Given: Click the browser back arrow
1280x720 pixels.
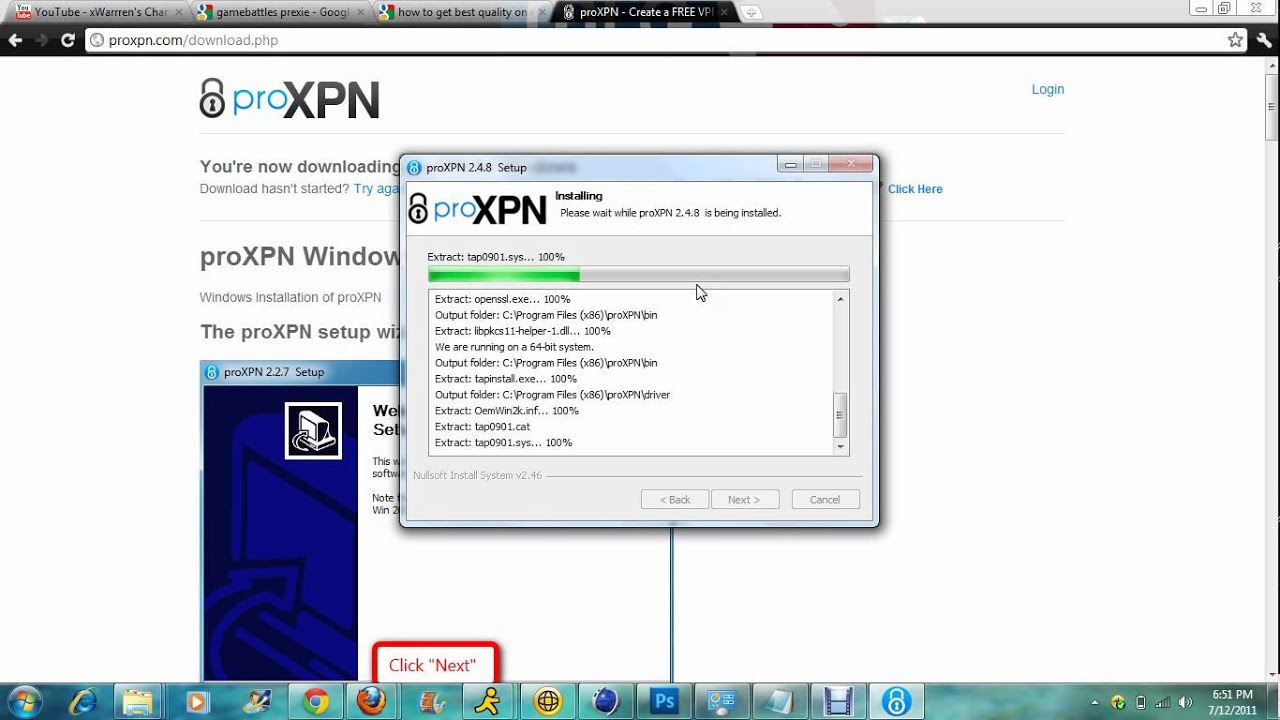Looking at the screenshot, I should coord(15,40).
